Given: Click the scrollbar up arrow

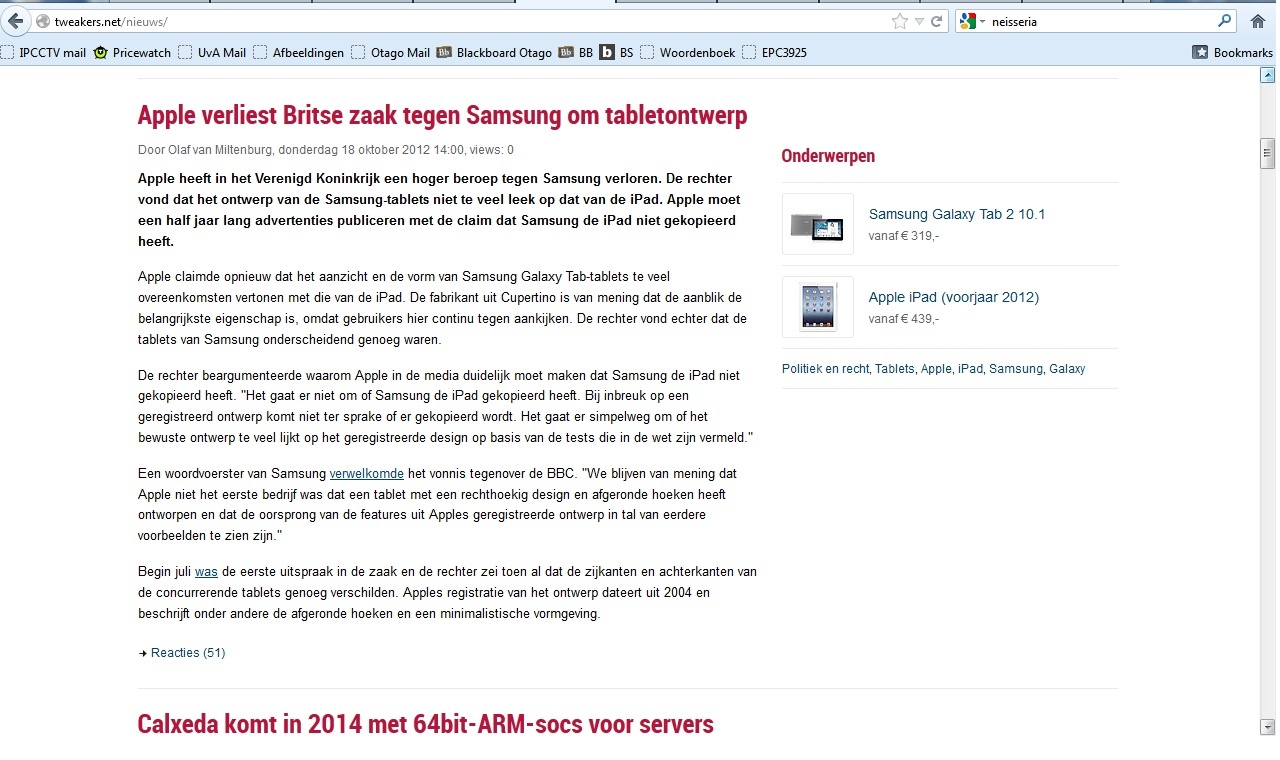Looking at the screenshot, I should pyautogui.click(x=1268, y=75).
